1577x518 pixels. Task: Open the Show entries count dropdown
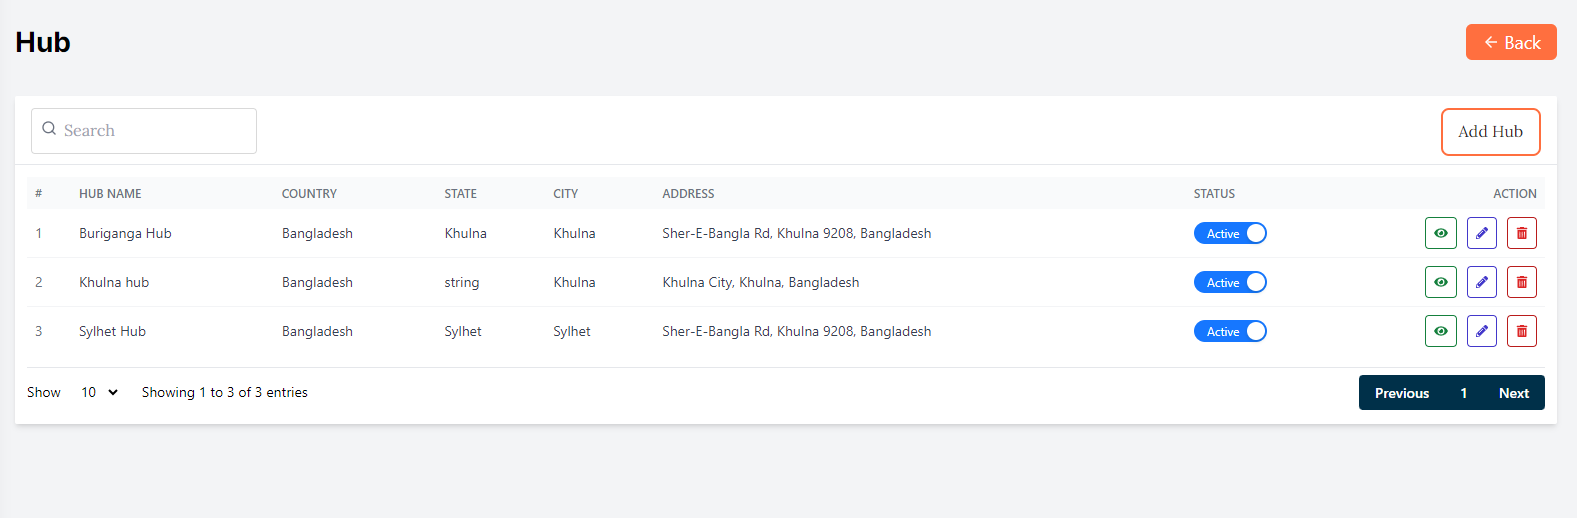(99, 392)
